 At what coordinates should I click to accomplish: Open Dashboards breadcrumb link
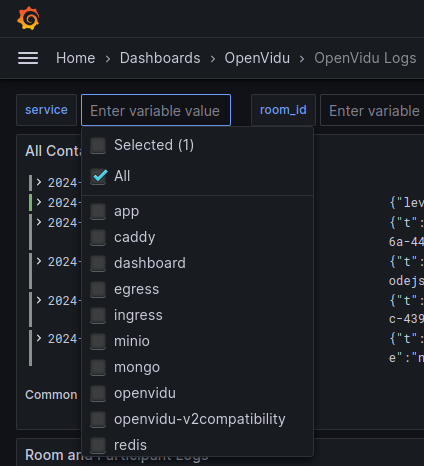point(160,58)
